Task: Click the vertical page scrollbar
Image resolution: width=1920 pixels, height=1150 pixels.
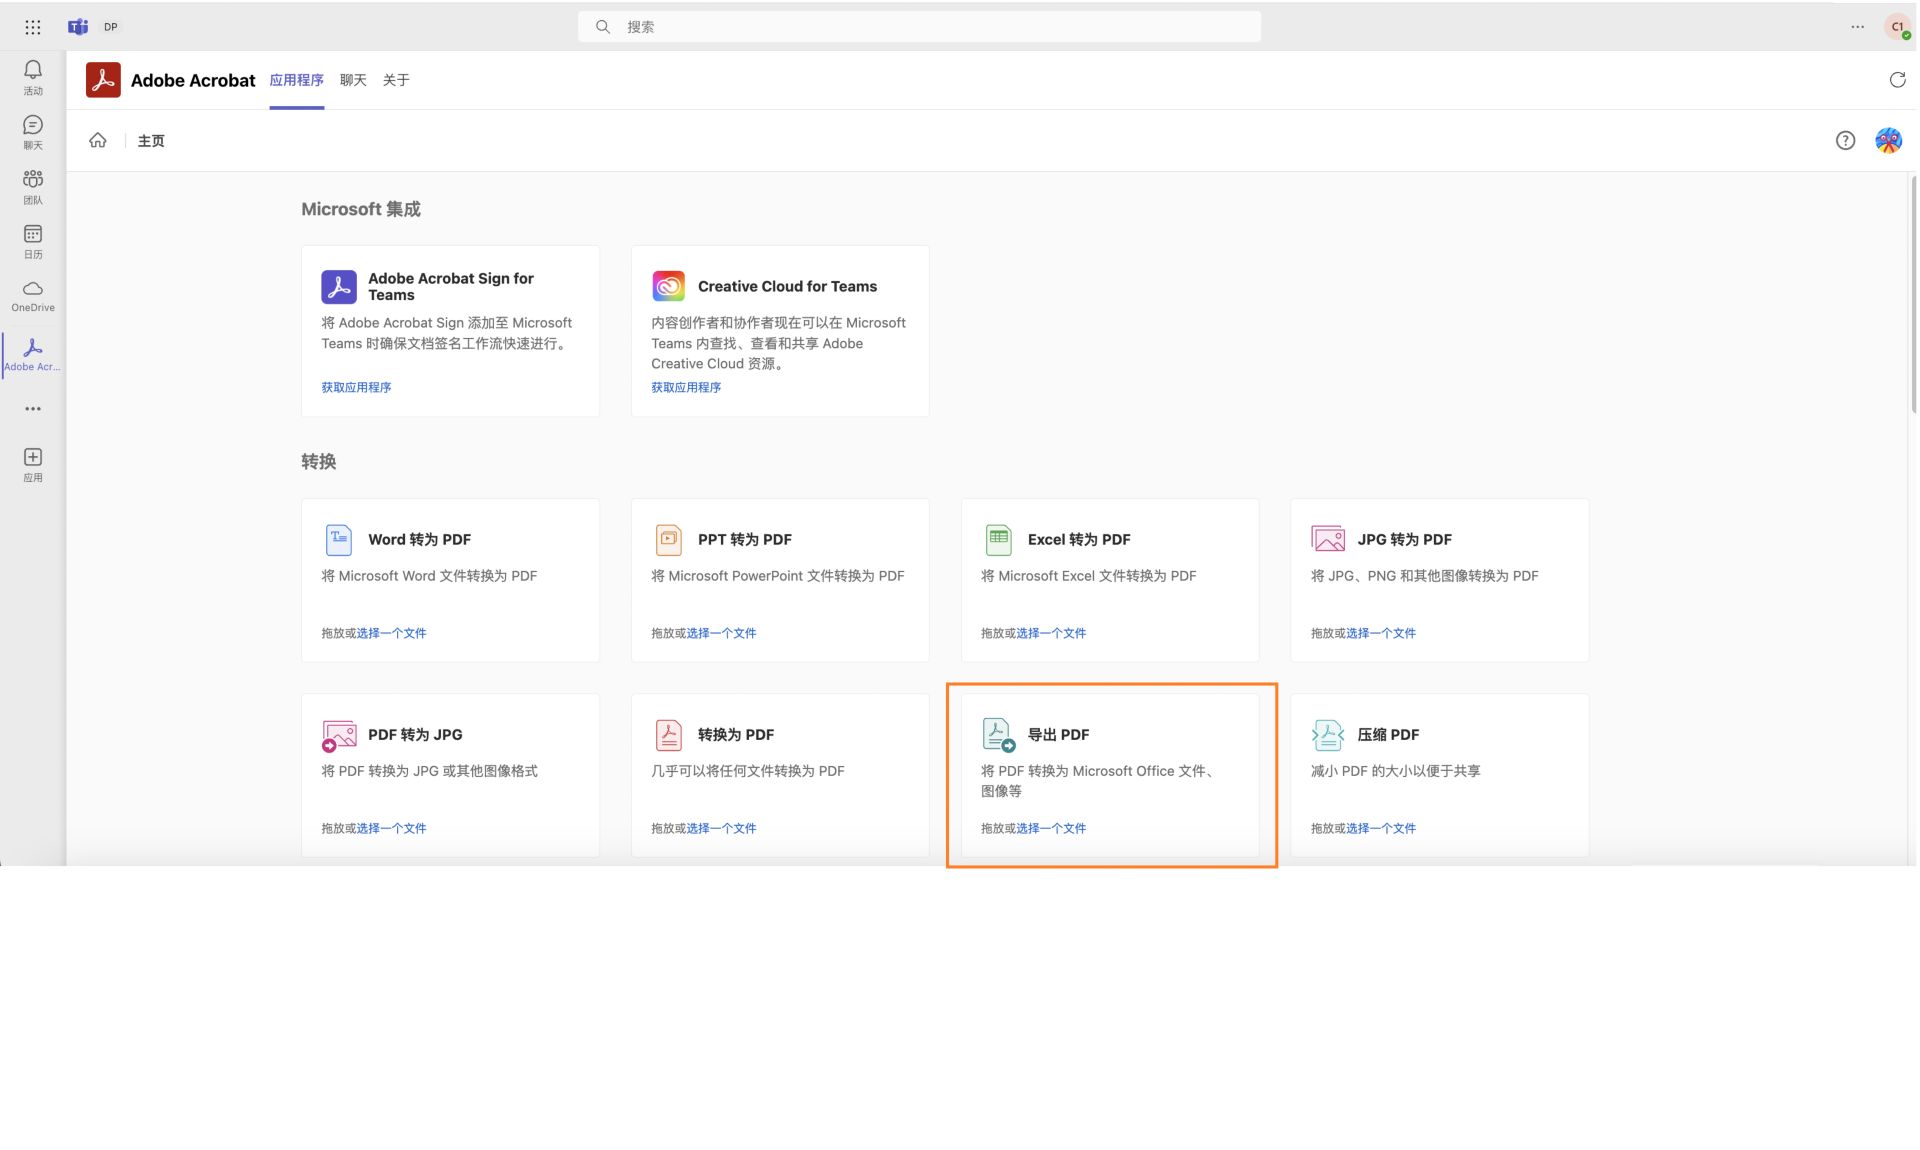Action: click(1913, 294)
